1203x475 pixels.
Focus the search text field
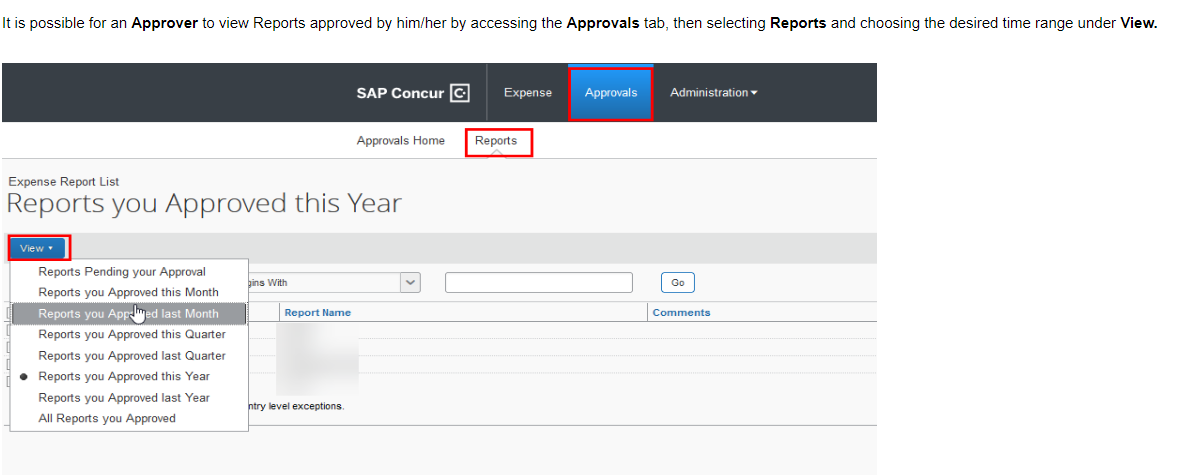point(538,283)
